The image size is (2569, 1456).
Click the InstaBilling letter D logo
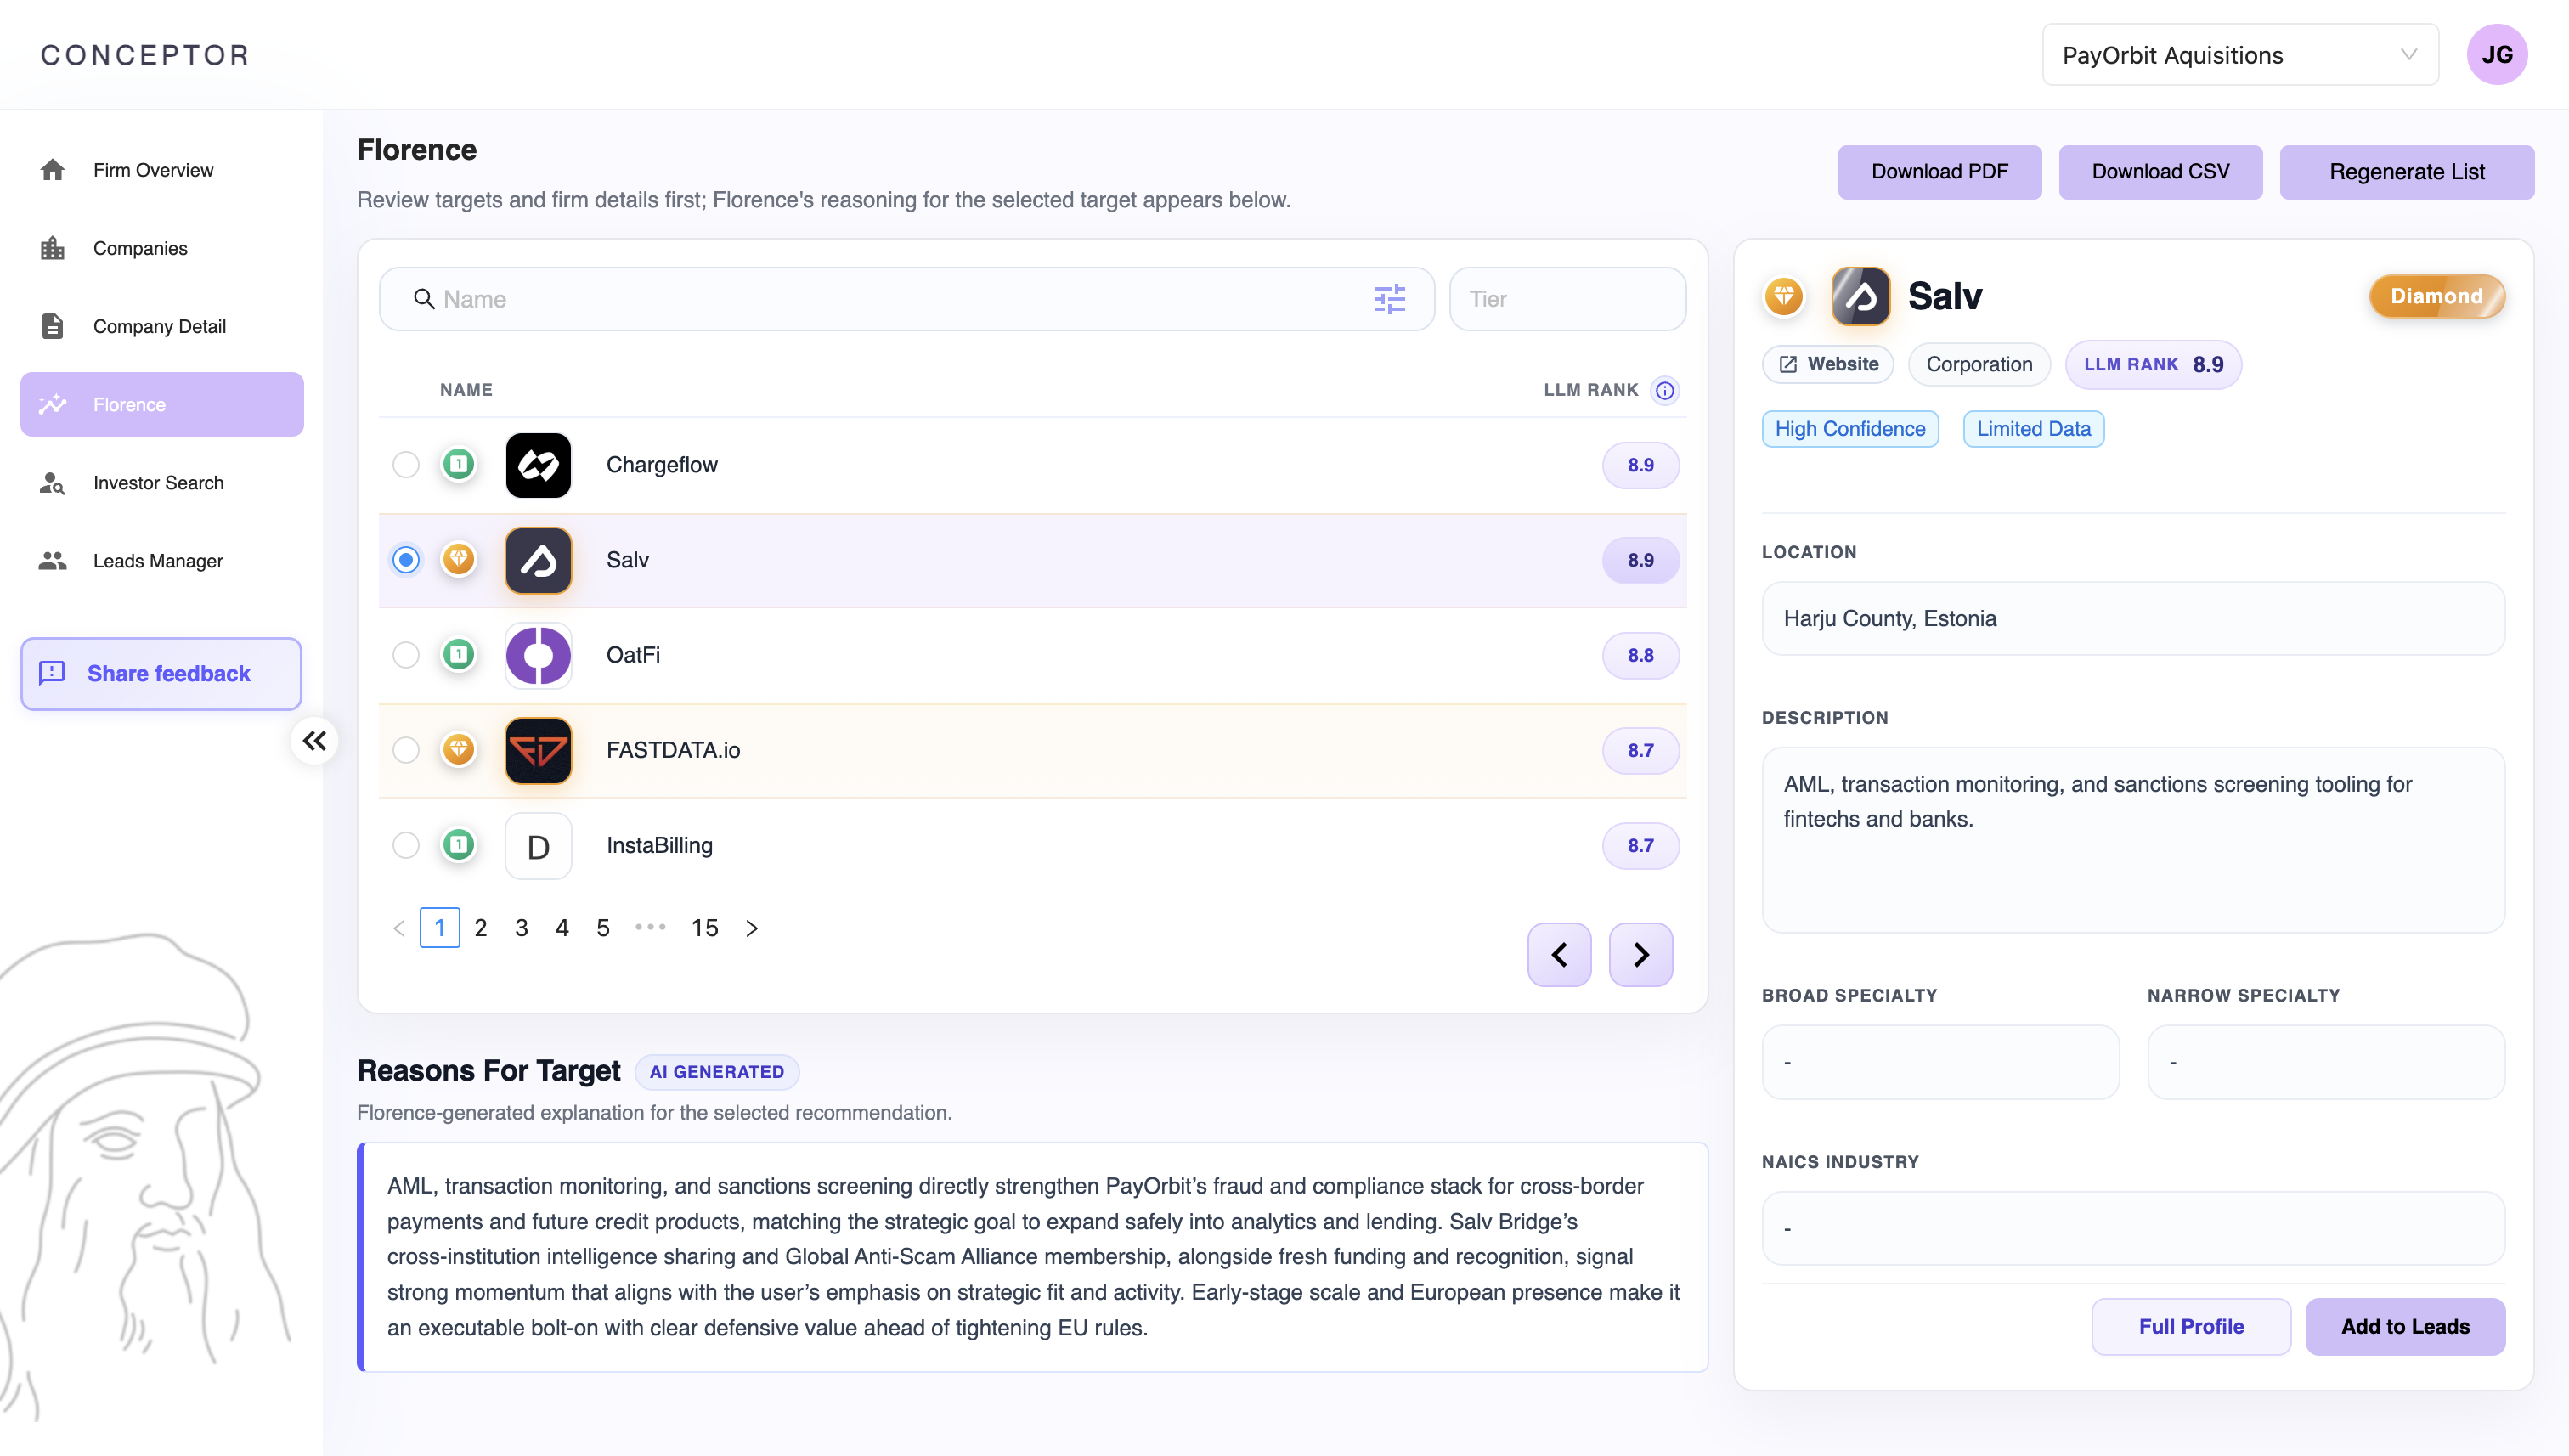(x=538, y=846)
